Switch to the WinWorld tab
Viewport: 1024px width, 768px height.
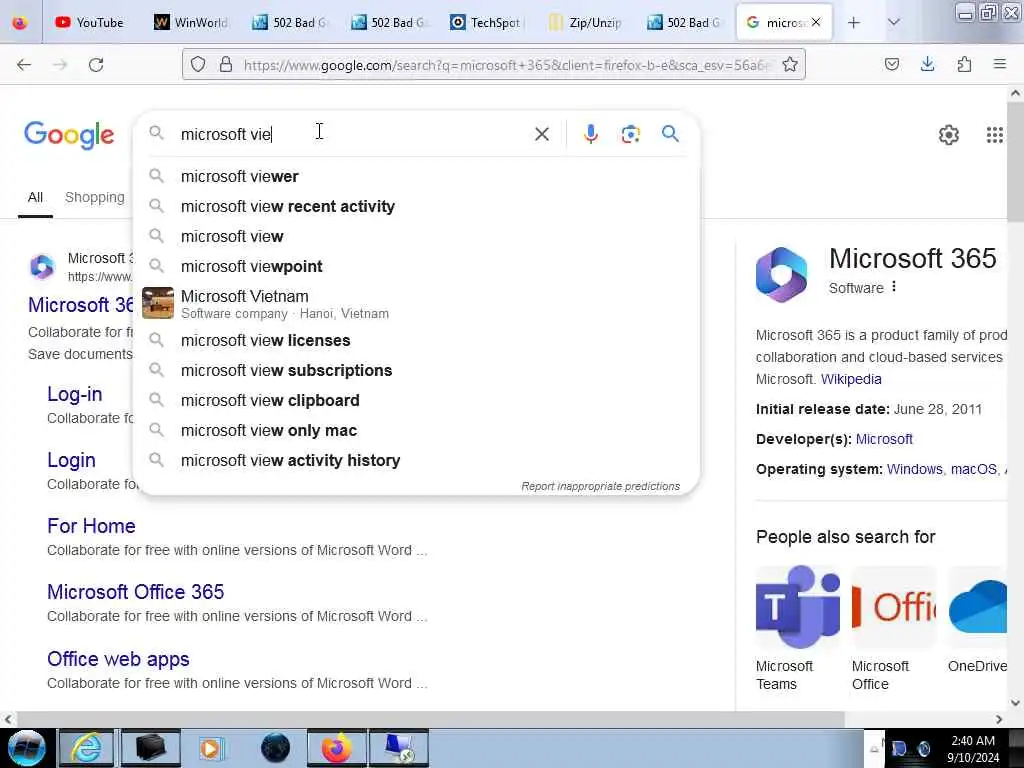click(x=191, y=23)
